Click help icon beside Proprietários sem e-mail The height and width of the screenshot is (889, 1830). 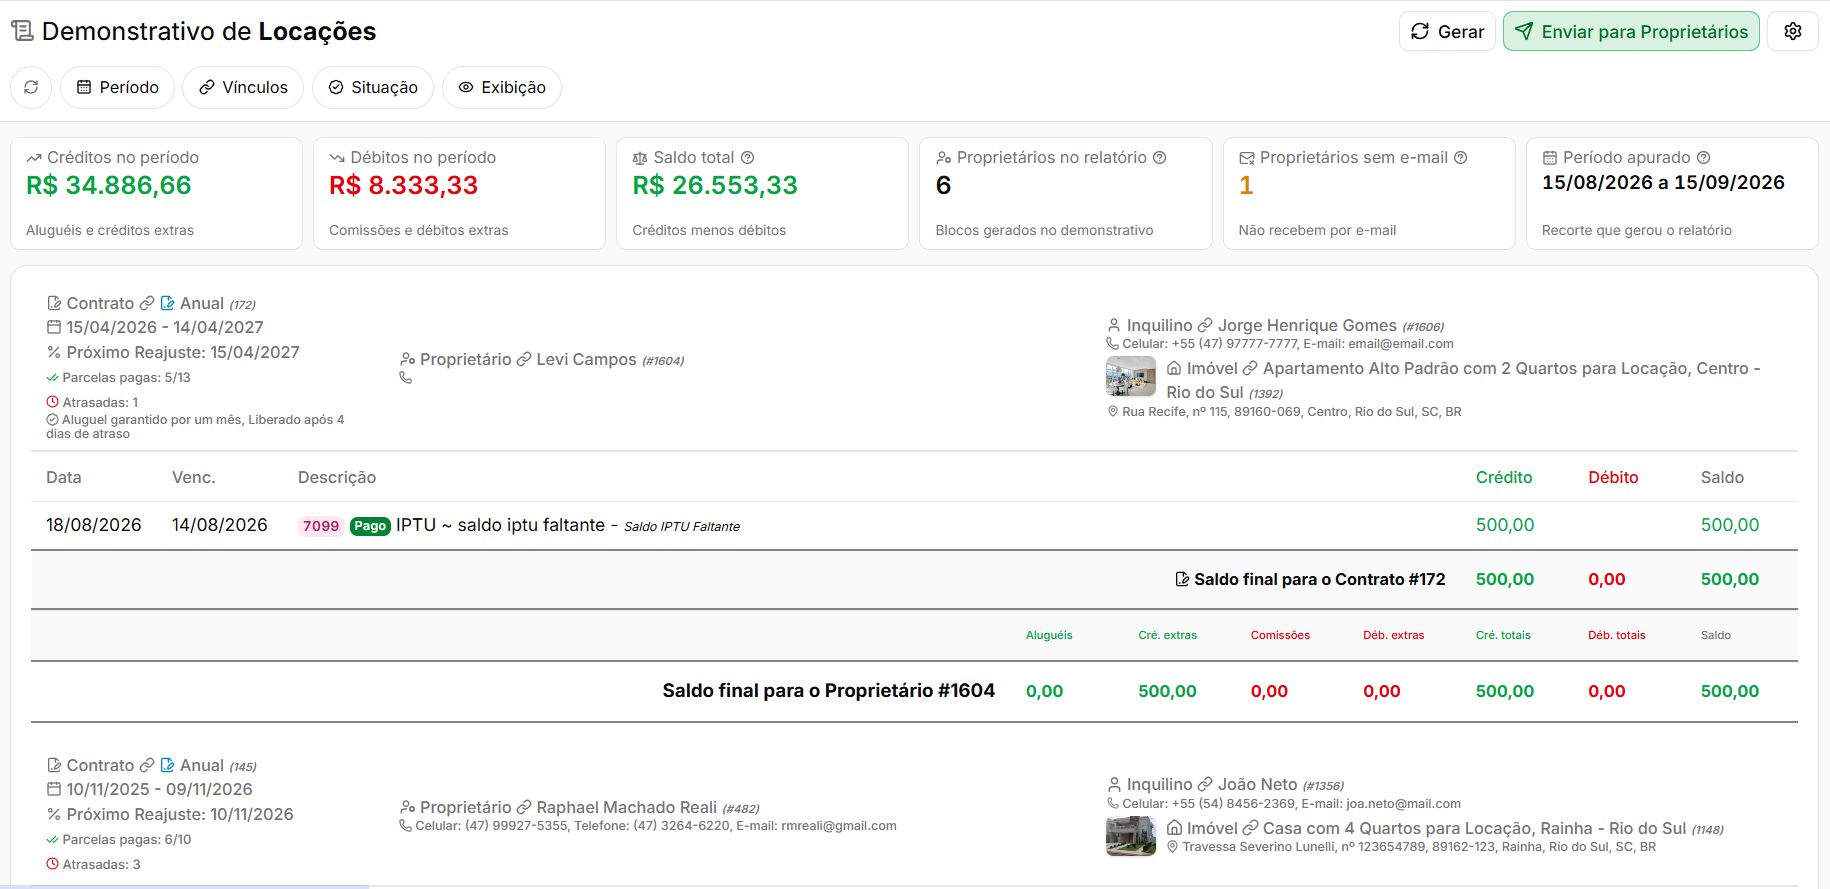point(1461,157)
